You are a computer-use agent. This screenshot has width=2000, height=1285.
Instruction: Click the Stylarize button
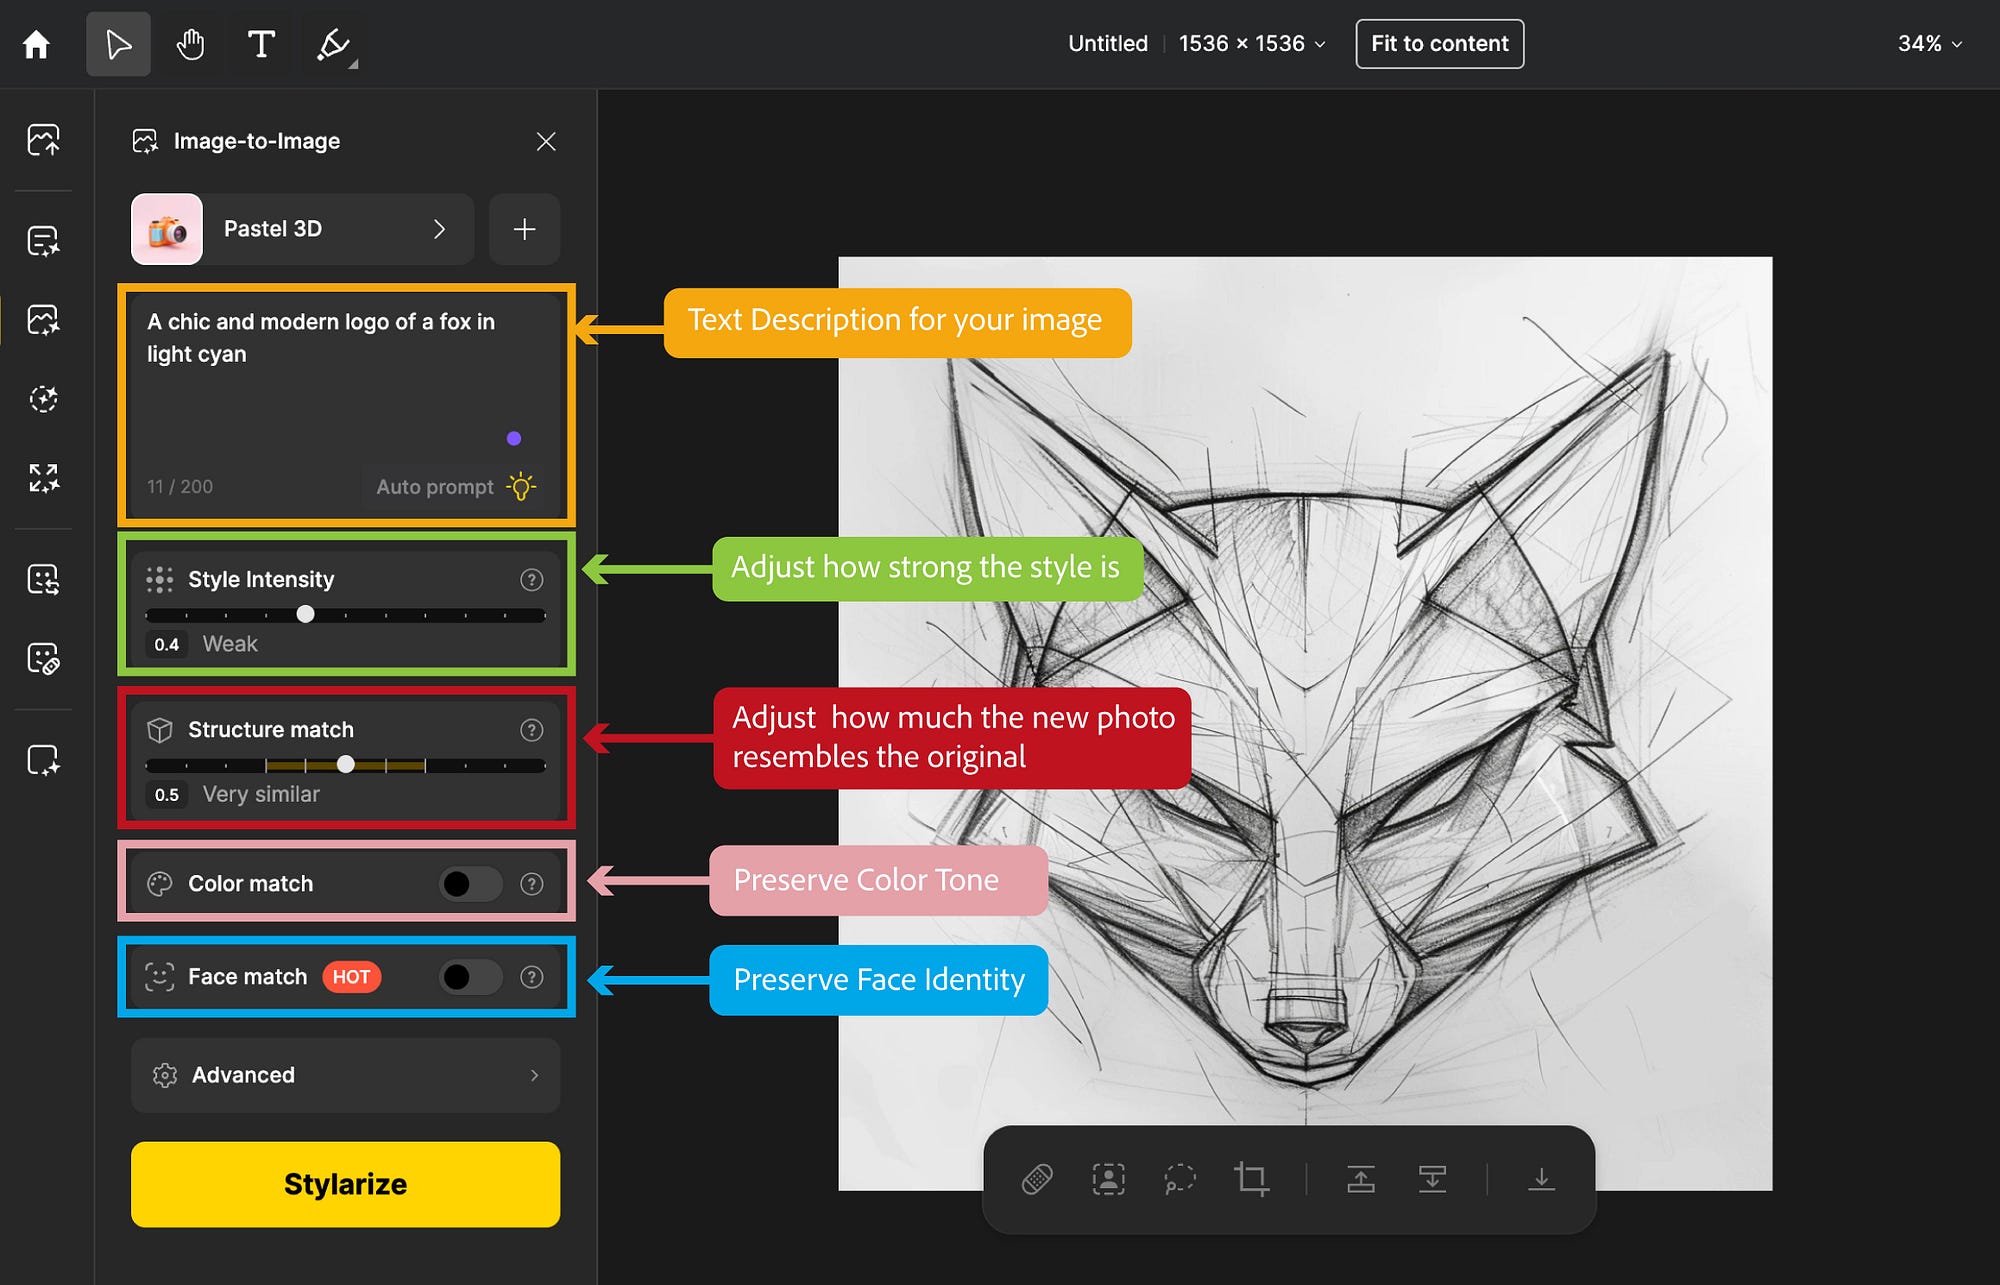(x=345, y=1184)
